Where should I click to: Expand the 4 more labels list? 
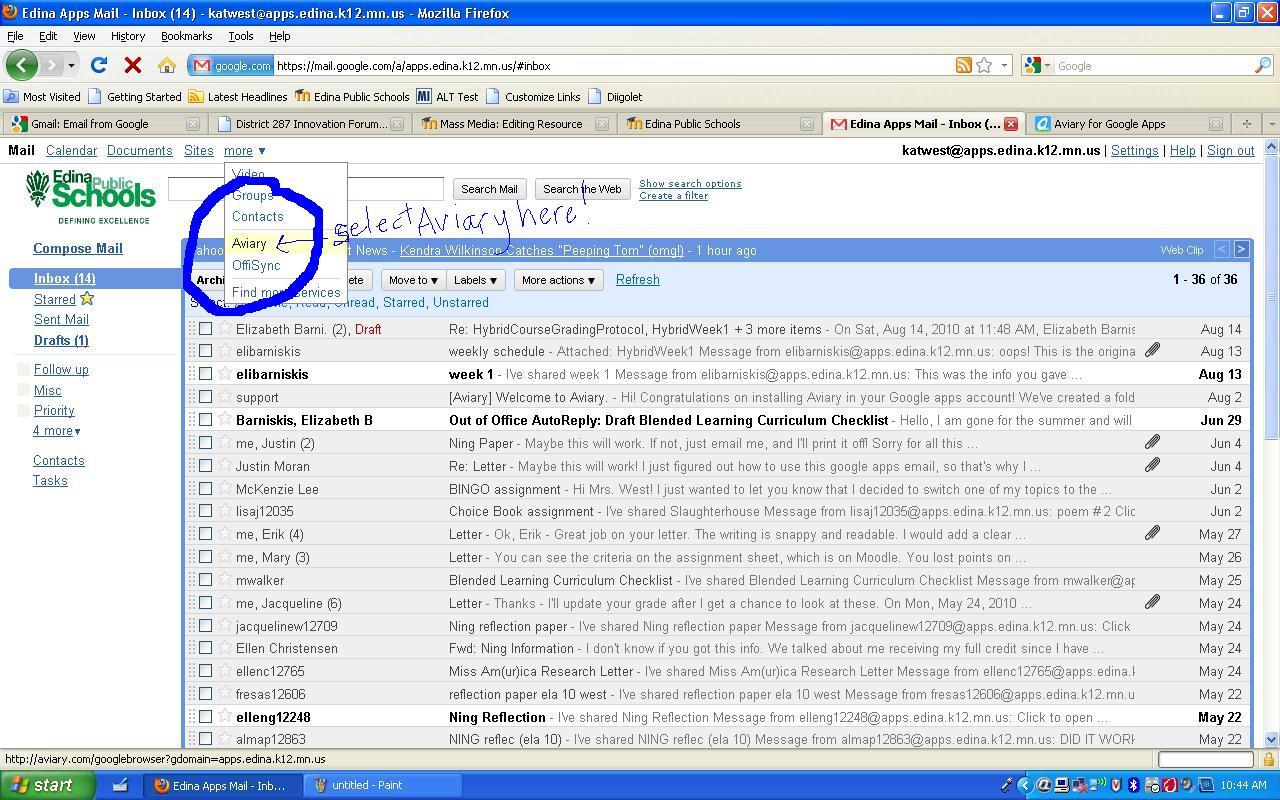coord(57,431)
